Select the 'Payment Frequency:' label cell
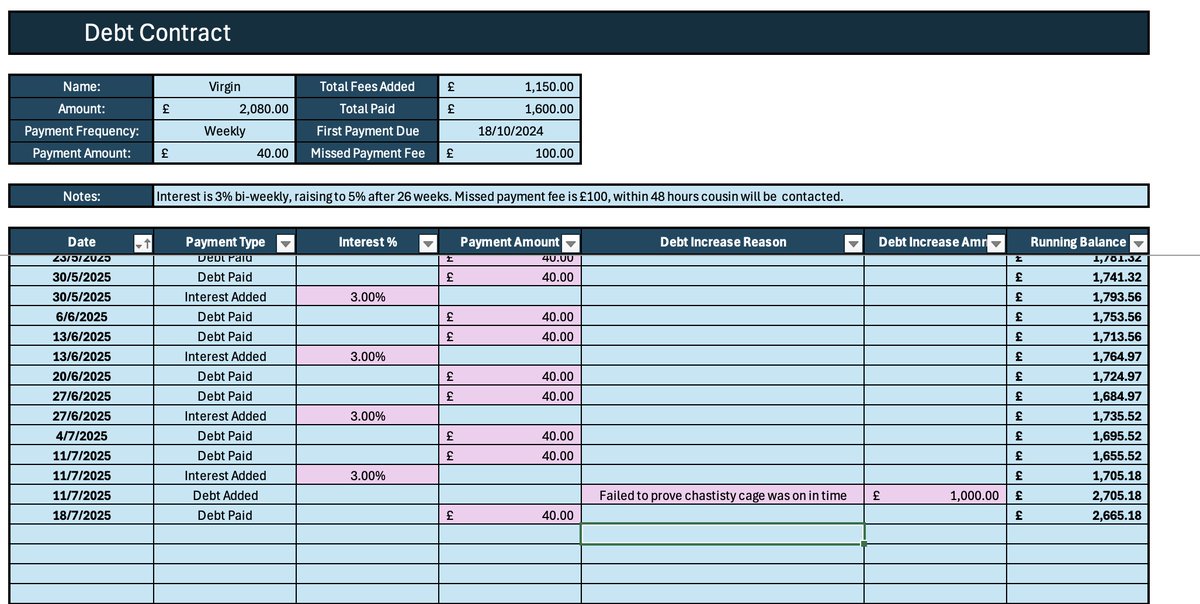This screenshot has width=1200, height=604. click(81, 131)
